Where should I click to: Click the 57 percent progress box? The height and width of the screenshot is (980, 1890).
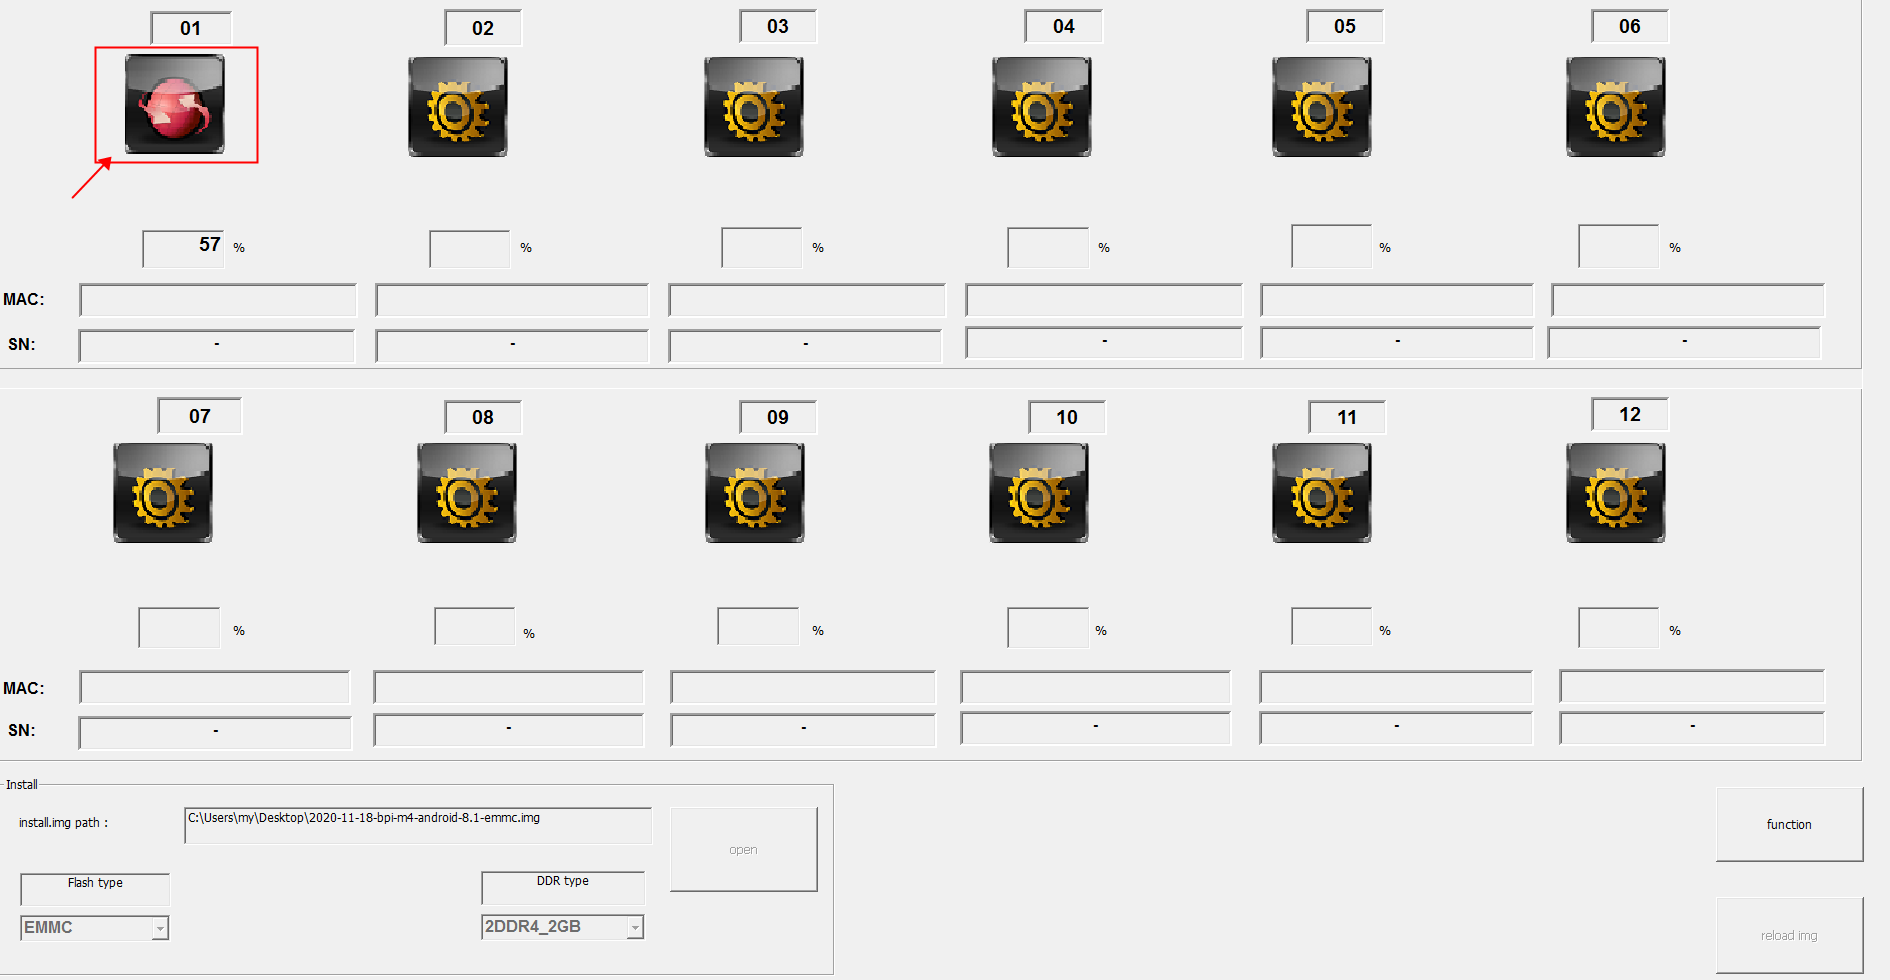183,248
